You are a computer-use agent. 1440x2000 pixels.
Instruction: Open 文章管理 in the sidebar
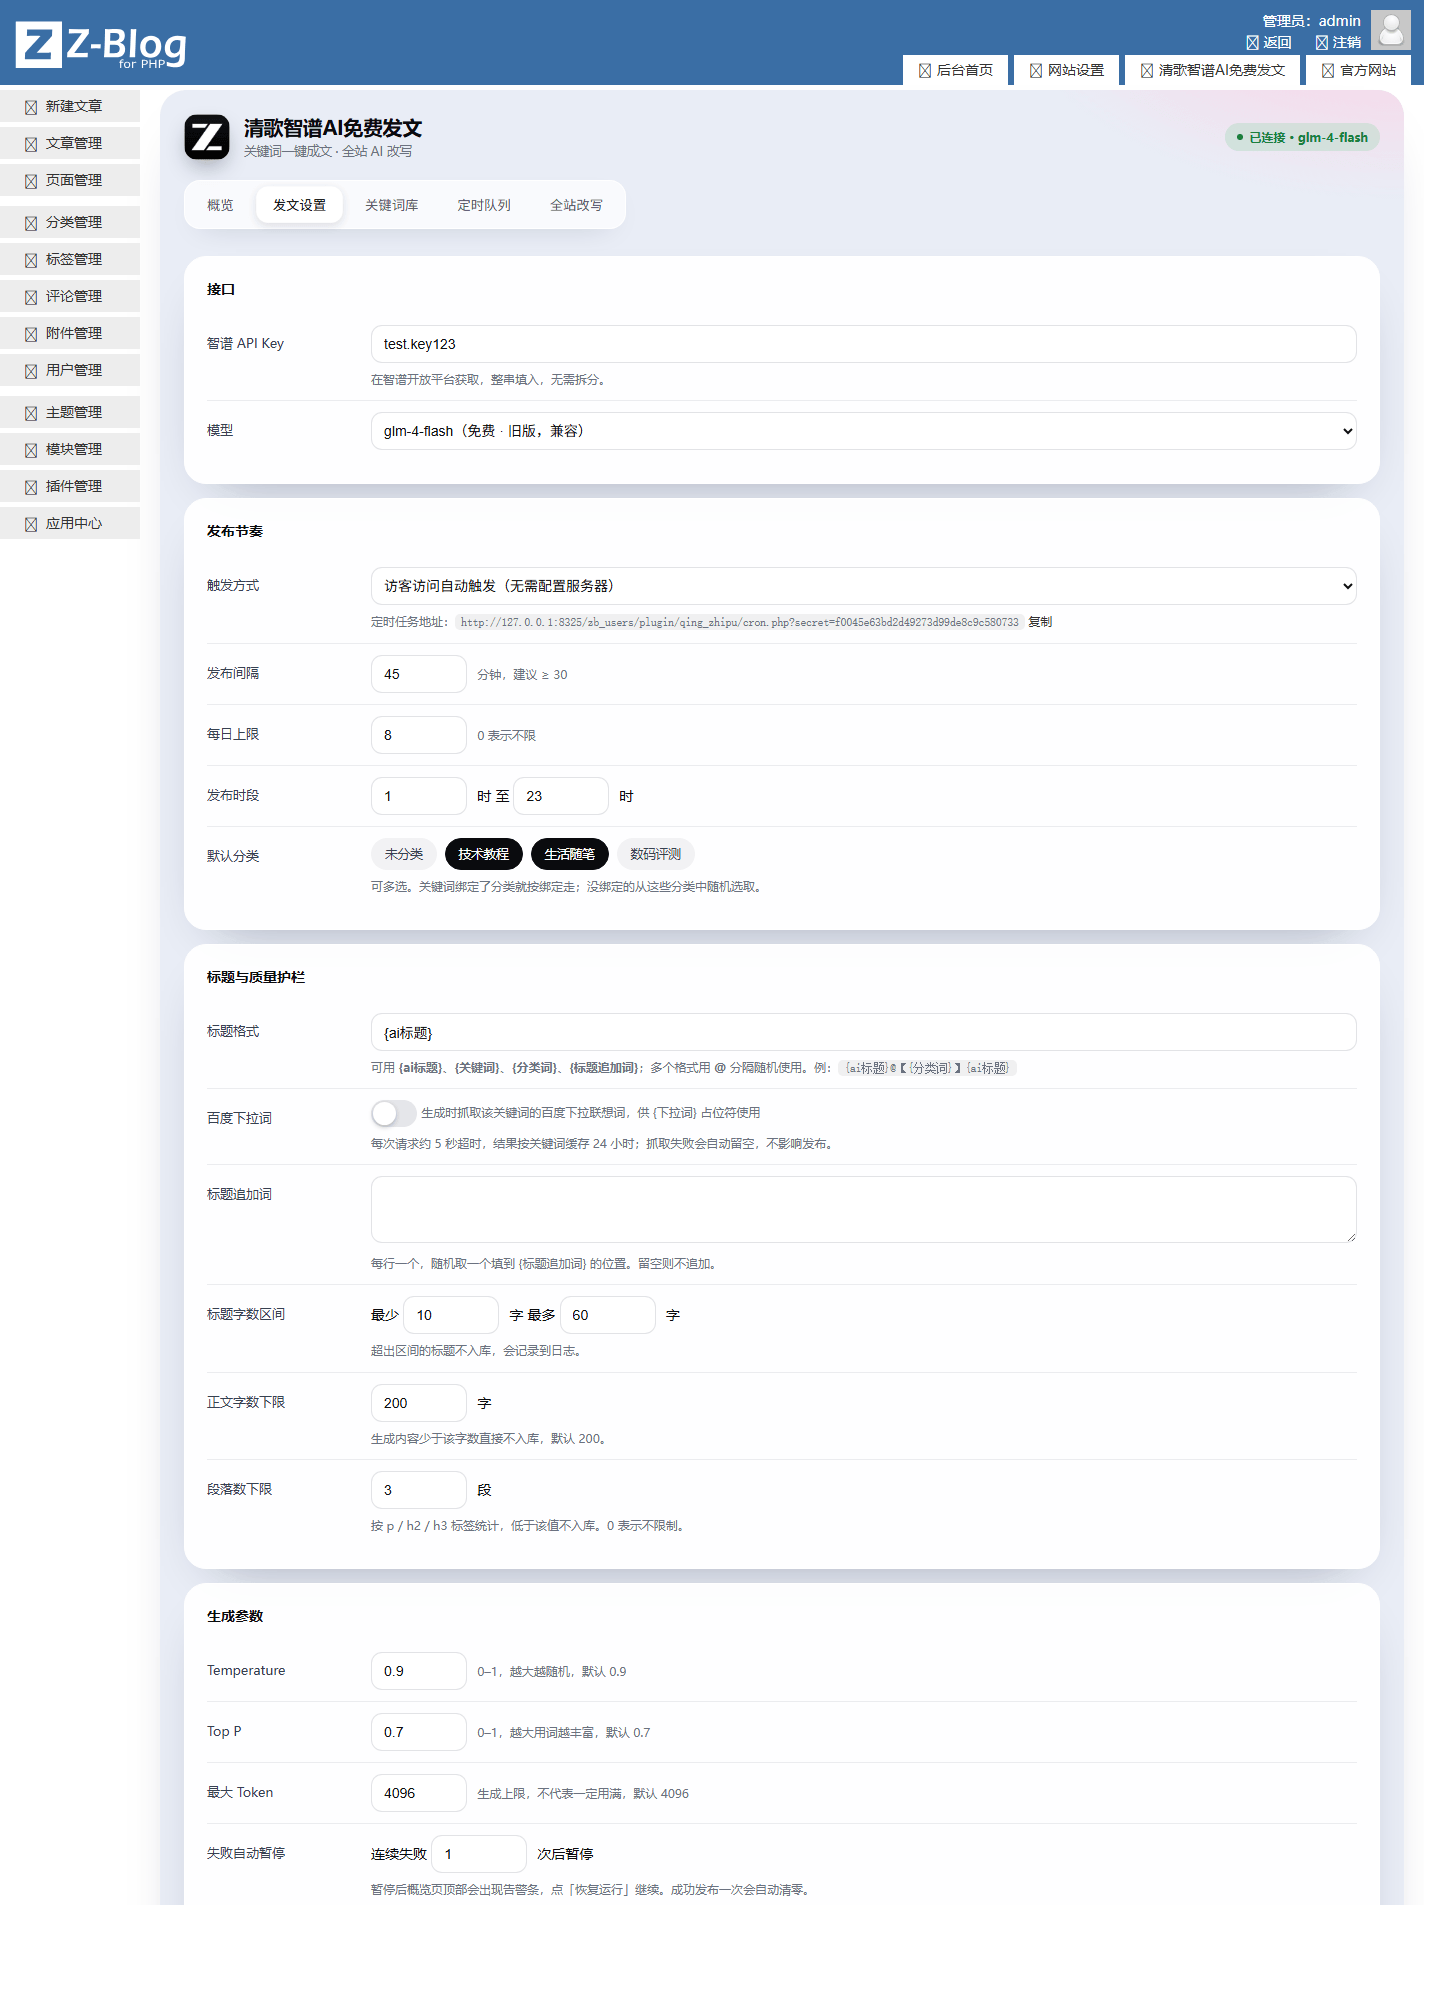pyautogui.click(x=70, y=144)
